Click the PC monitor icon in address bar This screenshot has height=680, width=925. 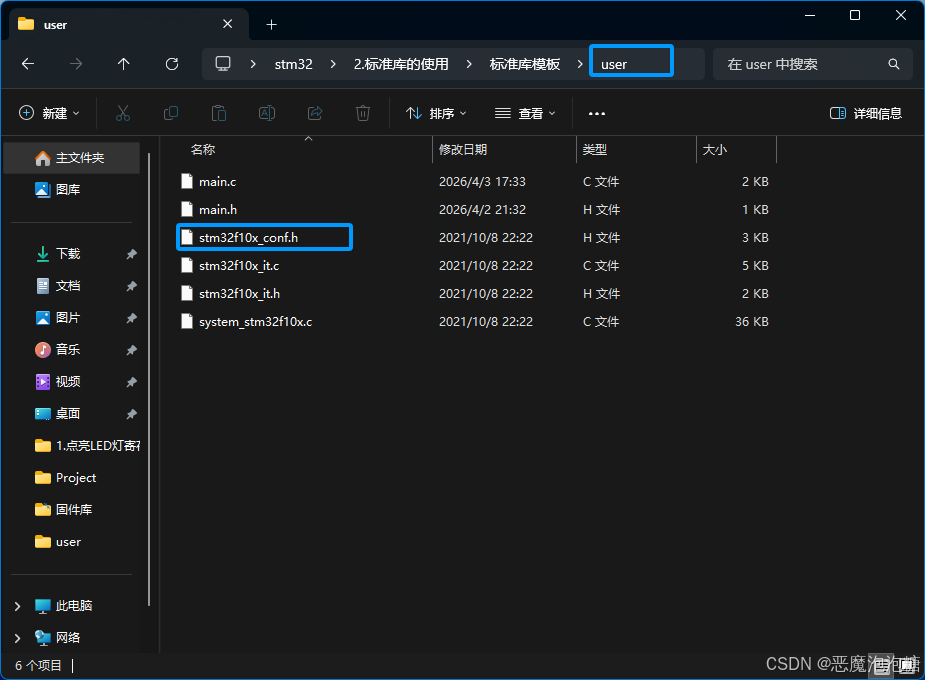pyautogui.click(x=222, y=64)
